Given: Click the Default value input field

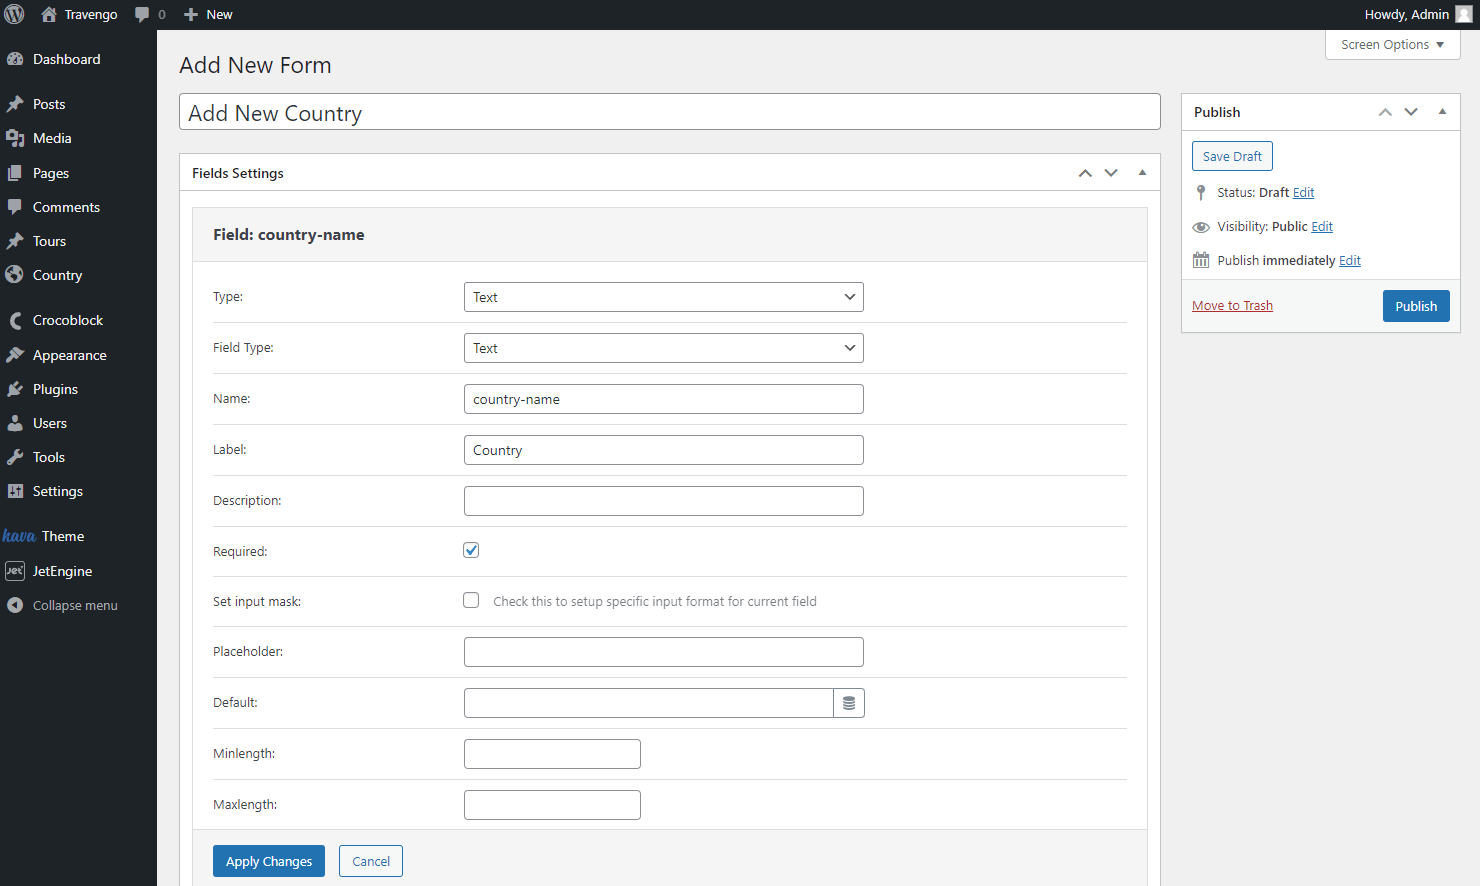Looking at the screenshot, I should click(x=649, y=703).
